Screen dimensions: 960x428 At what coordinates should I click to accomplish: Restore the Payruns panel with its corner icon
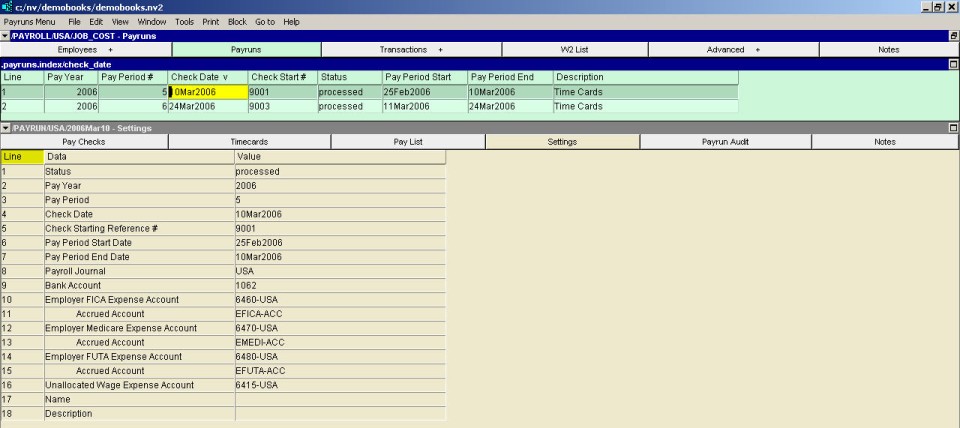click(953, 36)
